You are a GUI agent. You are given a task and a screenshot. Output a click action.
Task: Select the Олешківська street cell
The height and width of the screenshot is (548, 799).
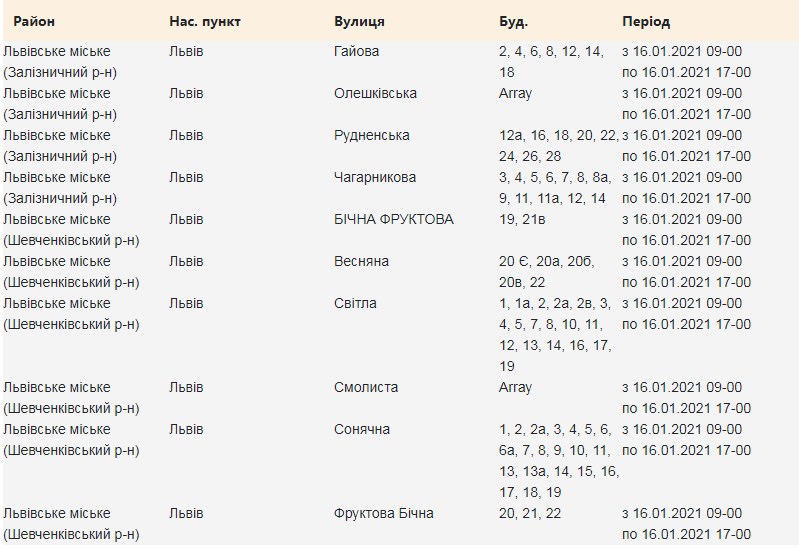(375, 93)
